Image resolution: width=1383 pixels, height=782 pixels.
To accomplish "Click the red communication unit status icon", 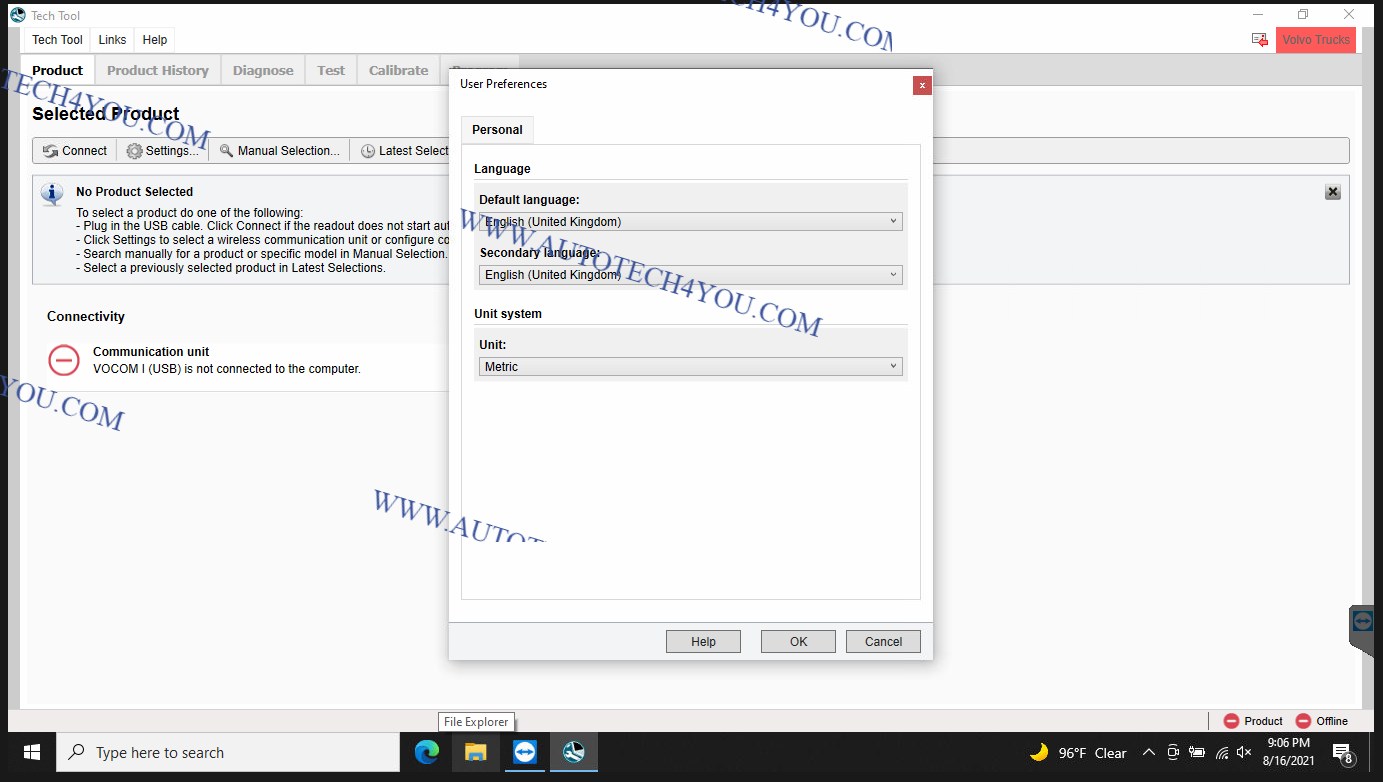I will [64, 360].
